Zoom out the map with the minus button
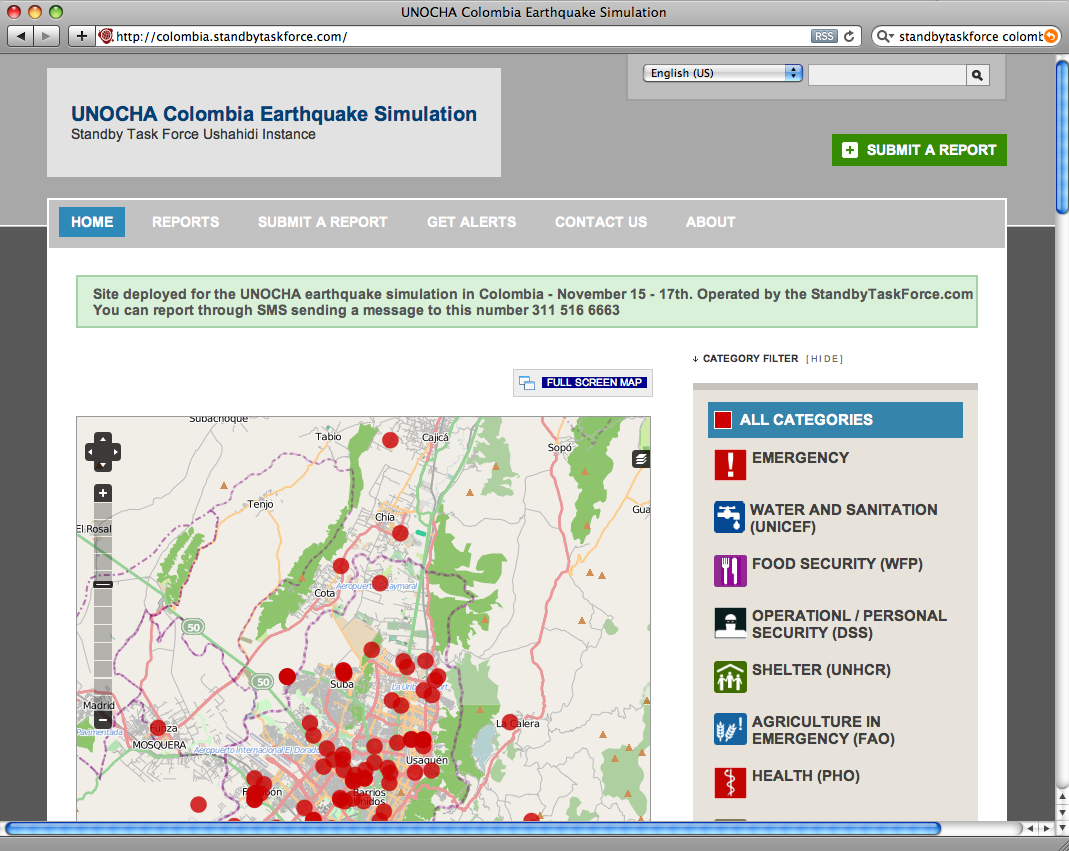The height and width of the screenshot is (851, 1069). 103,720
